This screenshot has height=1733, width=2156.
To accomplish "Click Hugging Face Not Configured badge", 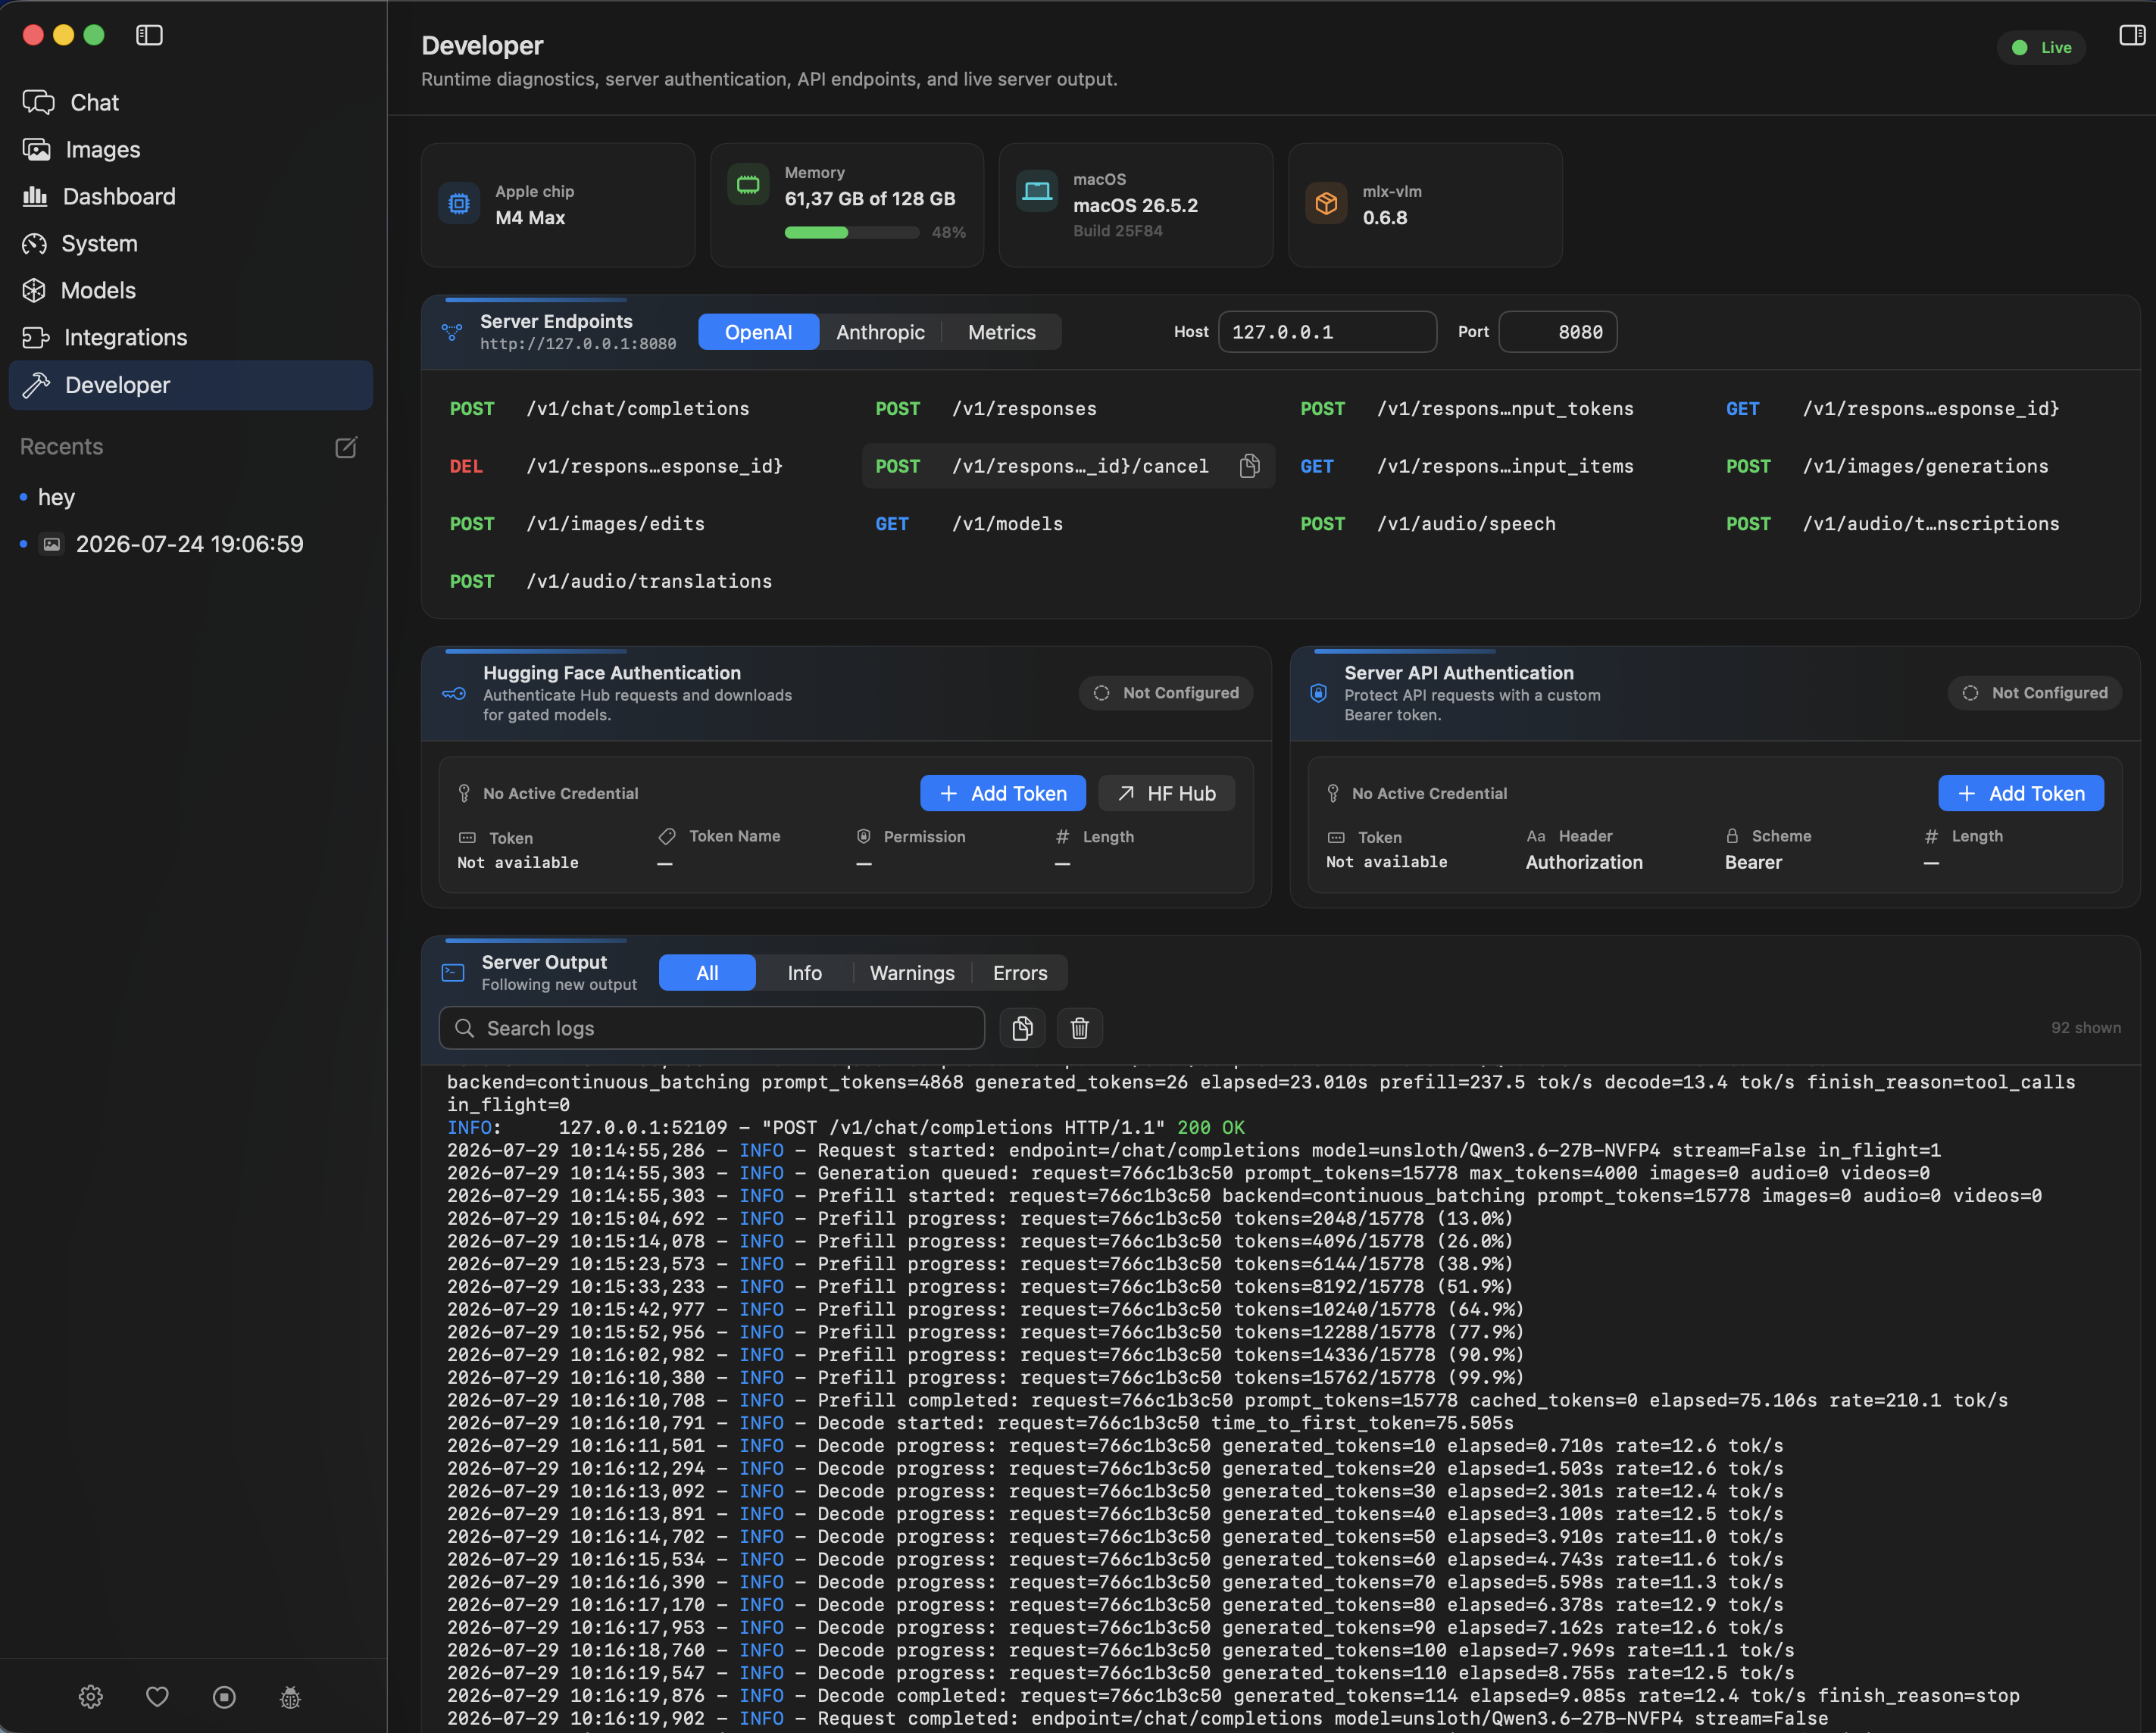I will (x=1165, y=693).
